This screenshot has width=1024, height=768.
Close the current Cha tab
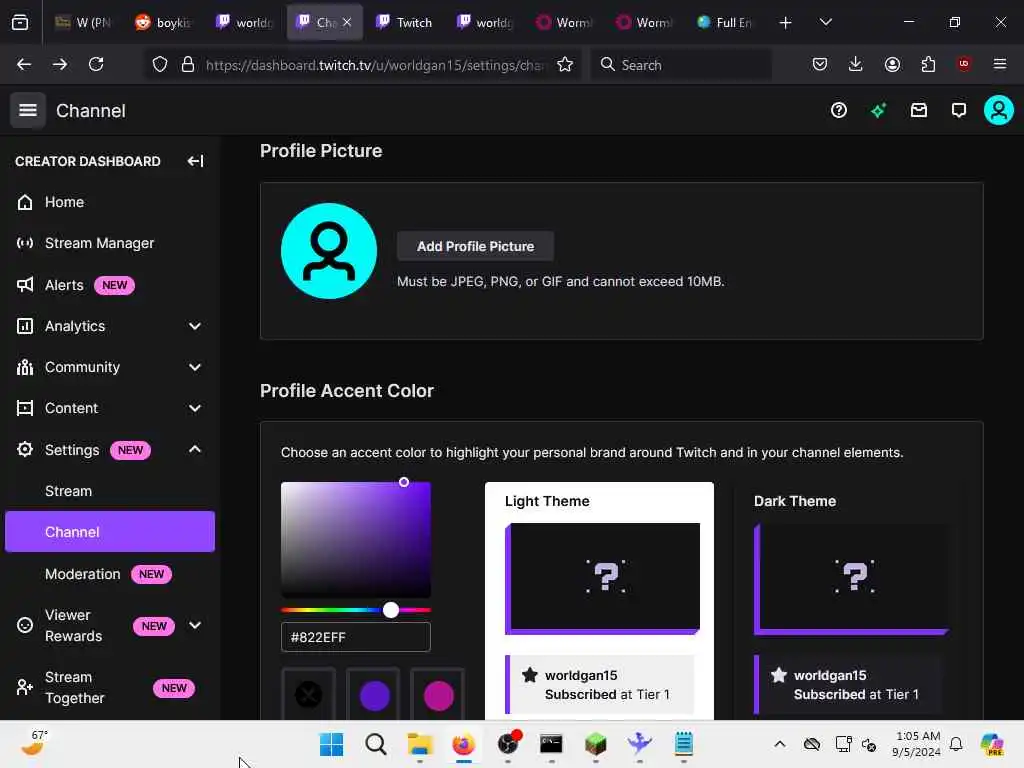tap(347, 22)
